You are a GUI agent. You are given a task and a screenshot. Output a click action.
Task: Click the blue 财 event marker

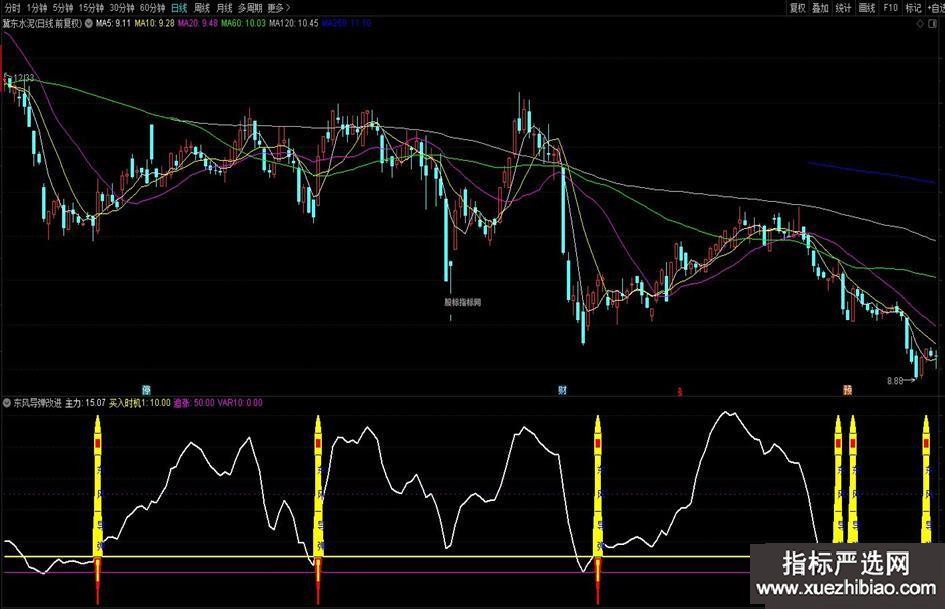[x=562, y=390]
